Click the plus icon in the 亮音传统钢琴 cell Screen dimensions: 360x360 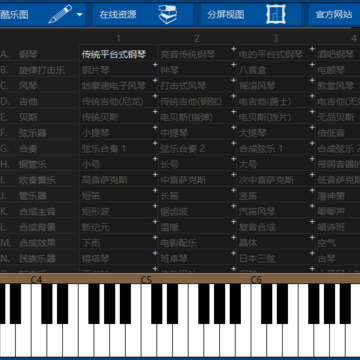pyautogui.click(x=233, y=49)
